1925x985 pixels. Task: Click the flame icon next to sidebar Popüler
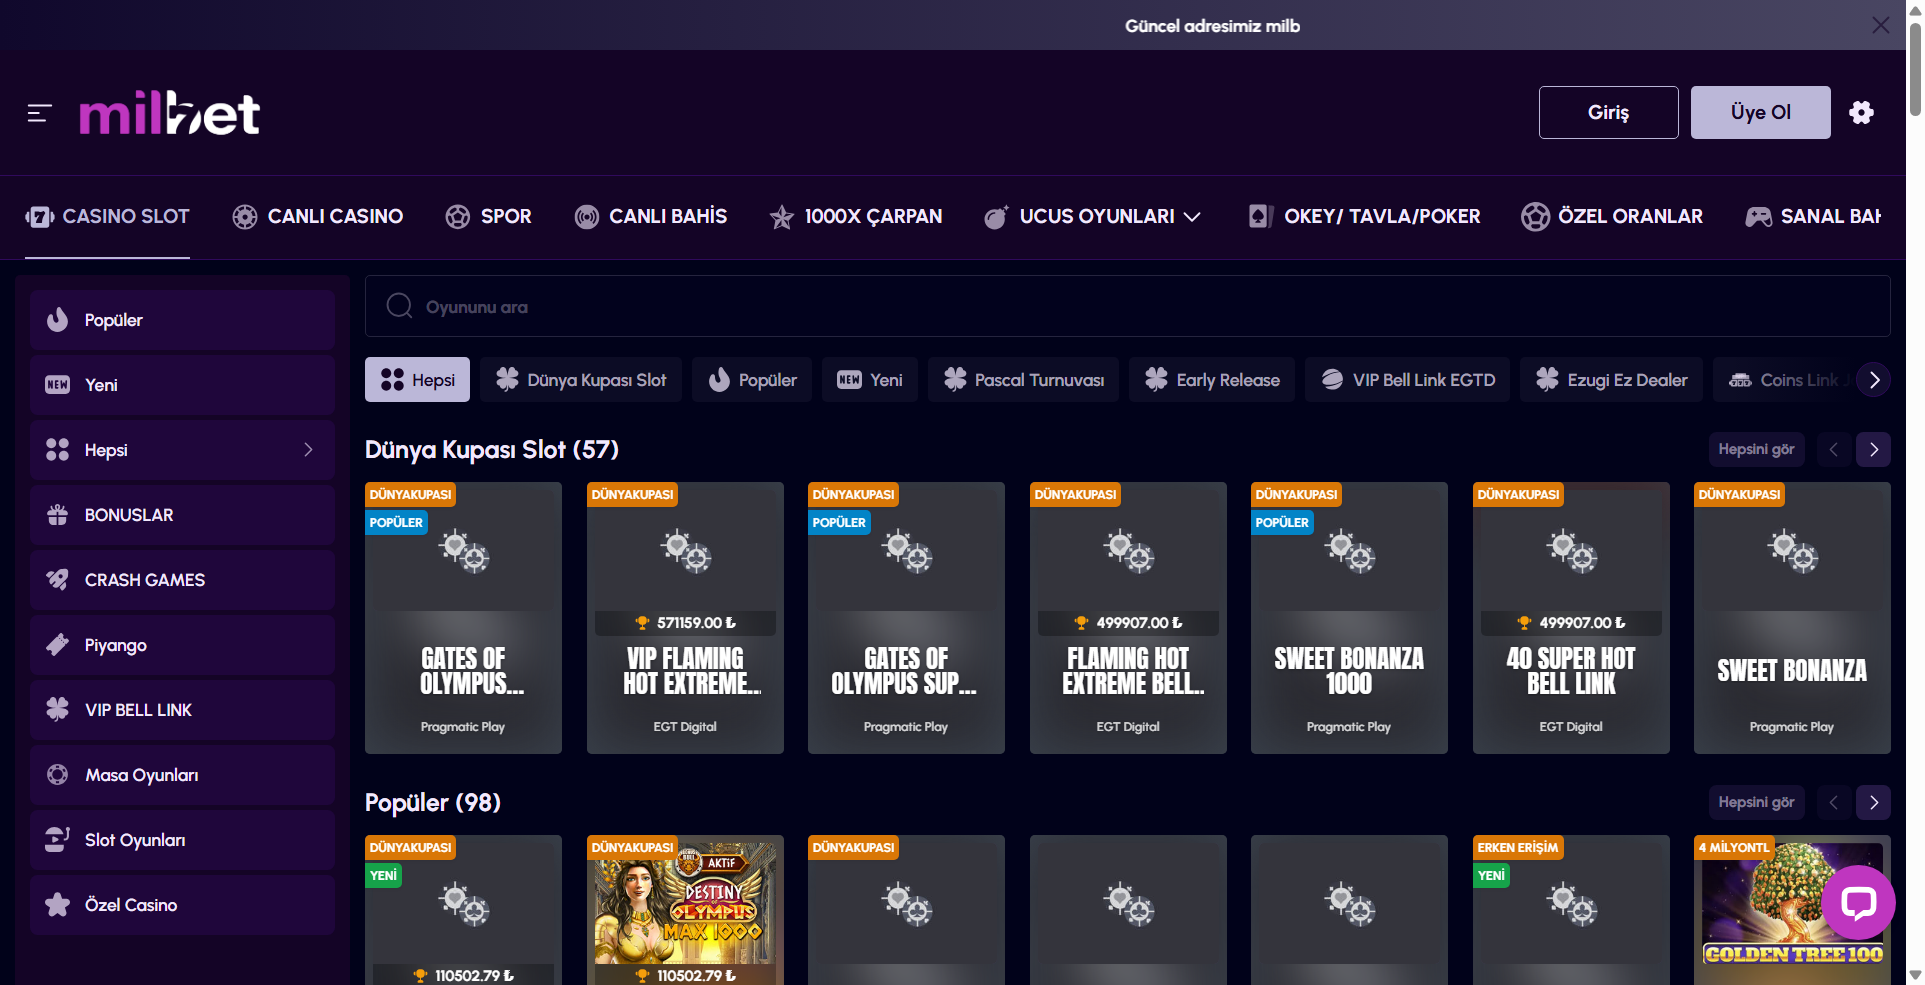(x=58, y=320)
